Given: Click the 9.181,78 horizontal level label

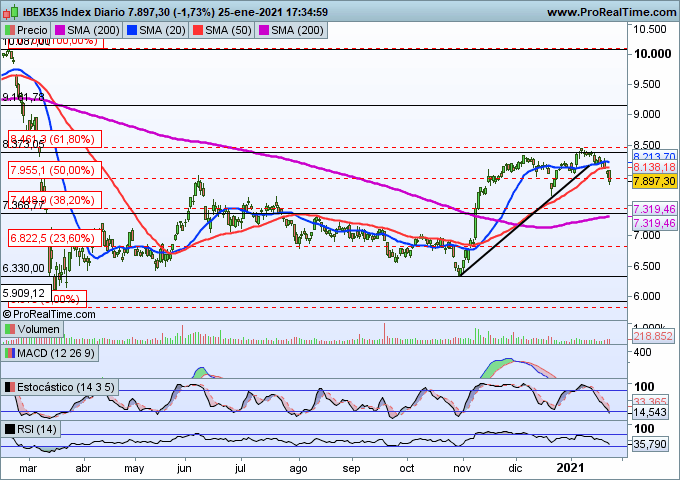Looking at the screenshot, I should pos(23,97).
